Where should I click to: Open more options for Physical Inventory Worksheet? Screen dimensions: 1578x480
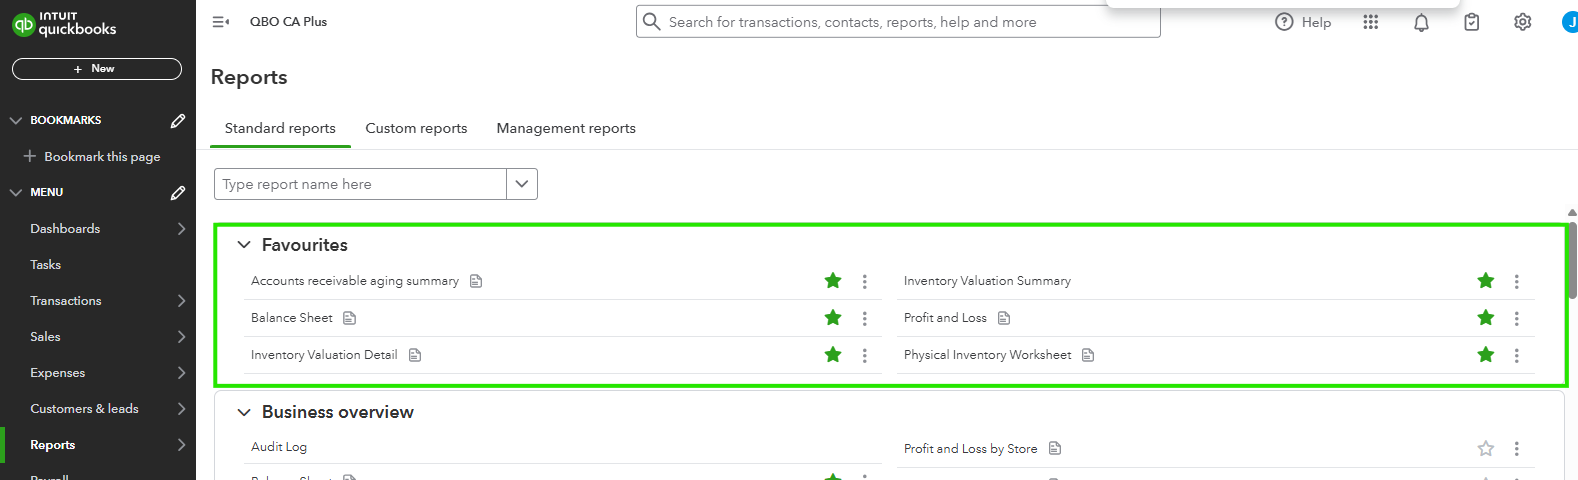coord(1517,356)
